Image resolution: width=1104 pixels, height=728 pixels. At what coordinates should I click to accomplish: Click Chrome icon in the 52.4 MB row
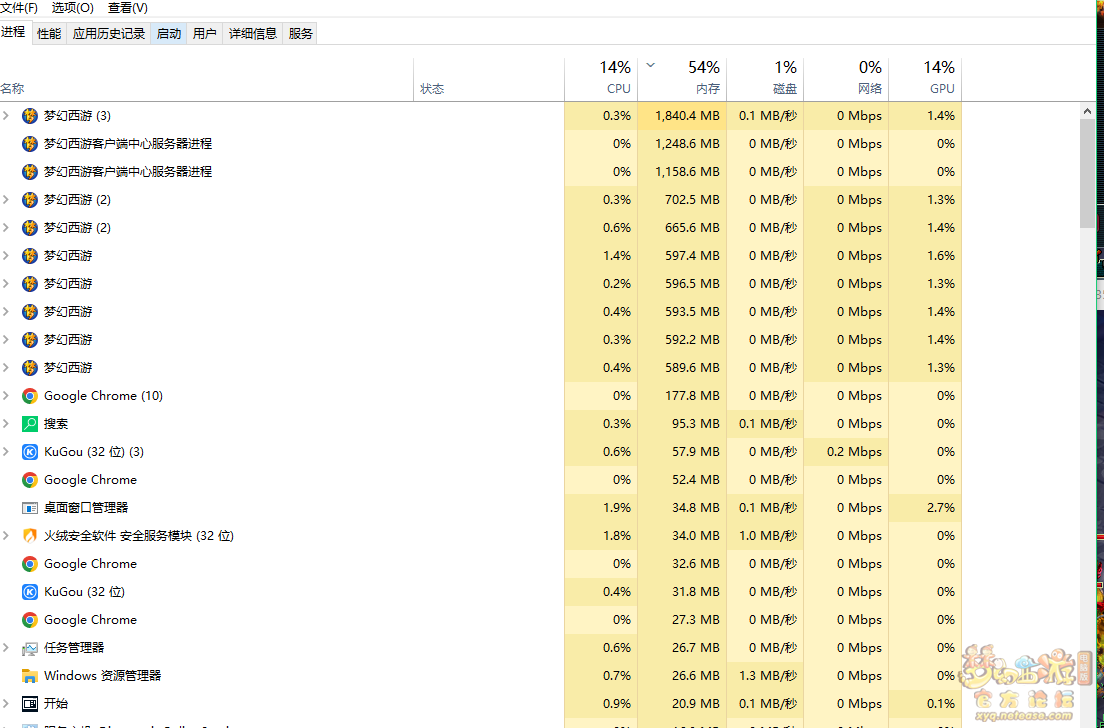click(30, 480)
